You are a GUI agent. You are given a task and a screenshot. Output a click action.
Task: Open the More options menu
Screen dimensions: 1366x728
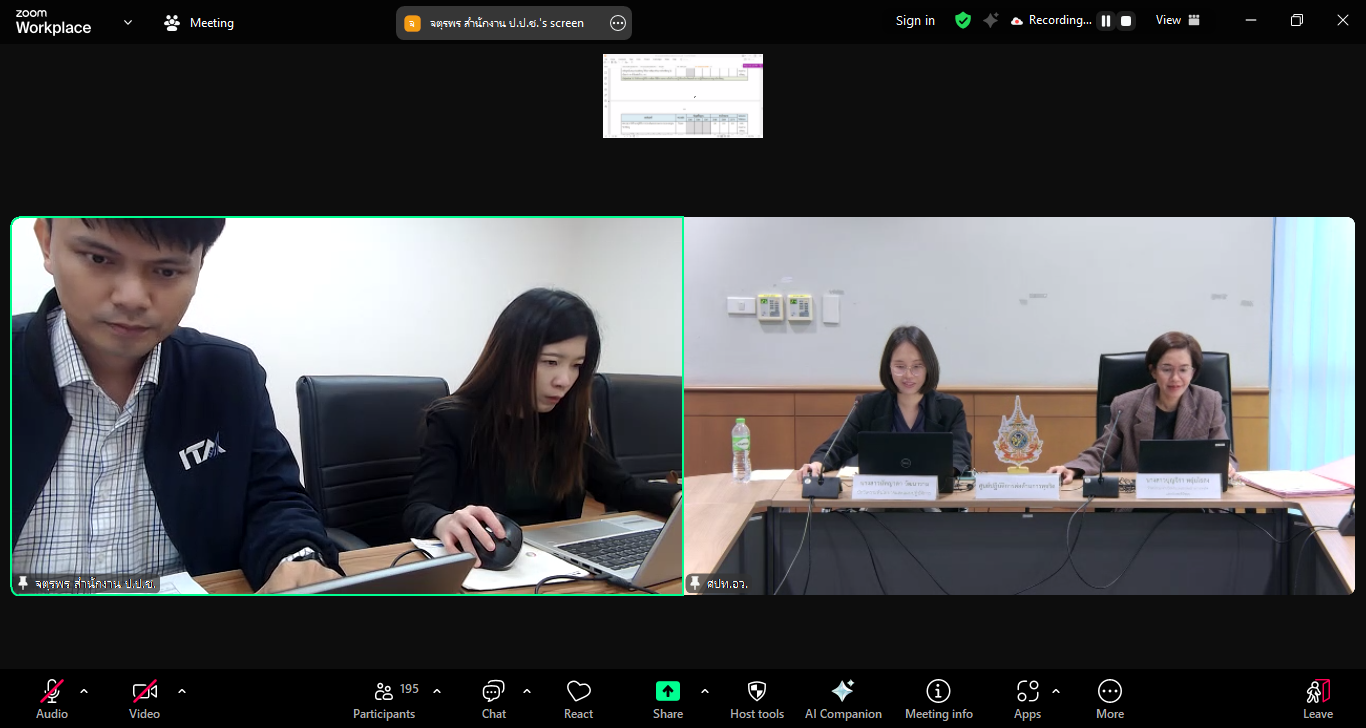point(1109,699)
